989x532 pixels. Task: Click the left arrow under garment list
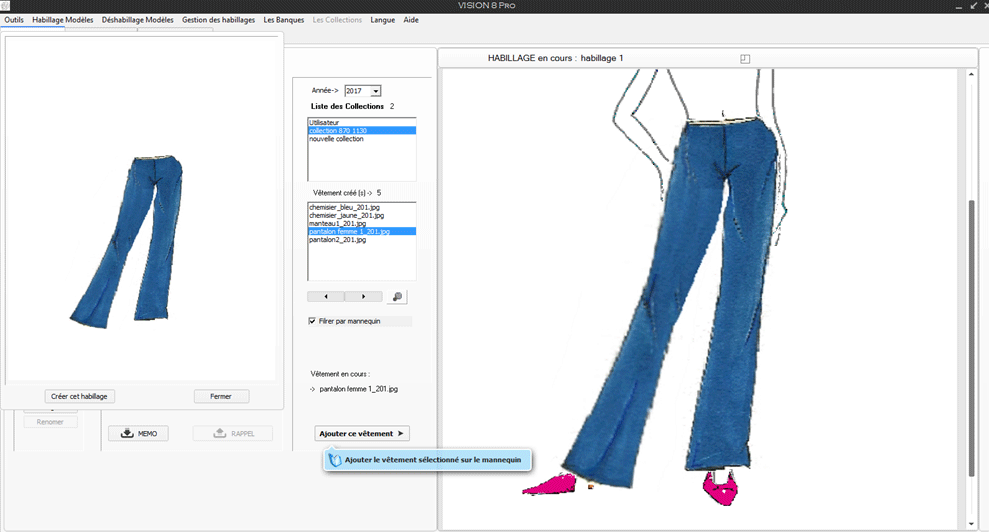[x=326, y=297]
